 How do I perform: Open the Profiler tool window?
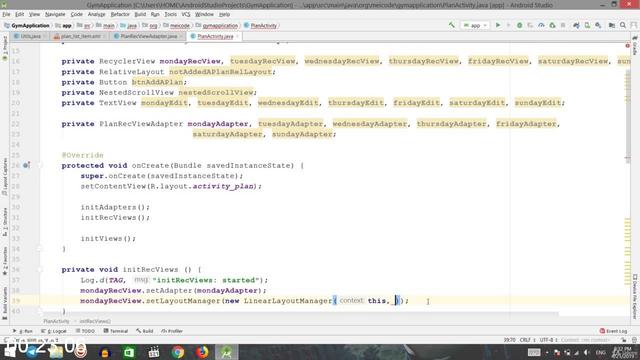tap(171, 331)
